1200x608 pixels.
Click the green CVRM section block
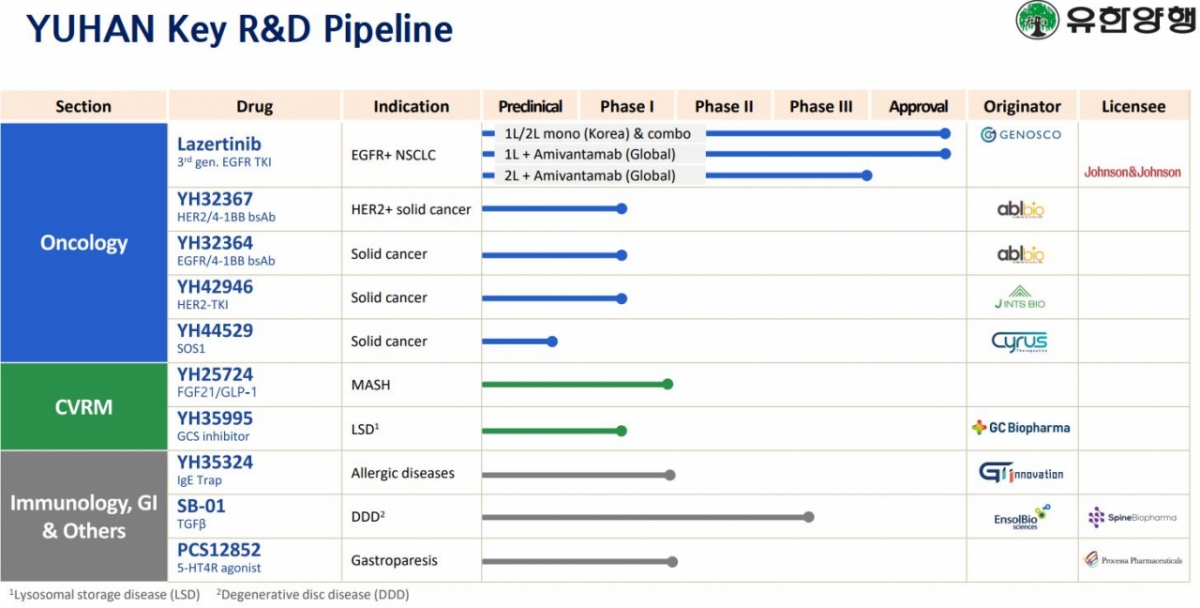pos(84,407)
